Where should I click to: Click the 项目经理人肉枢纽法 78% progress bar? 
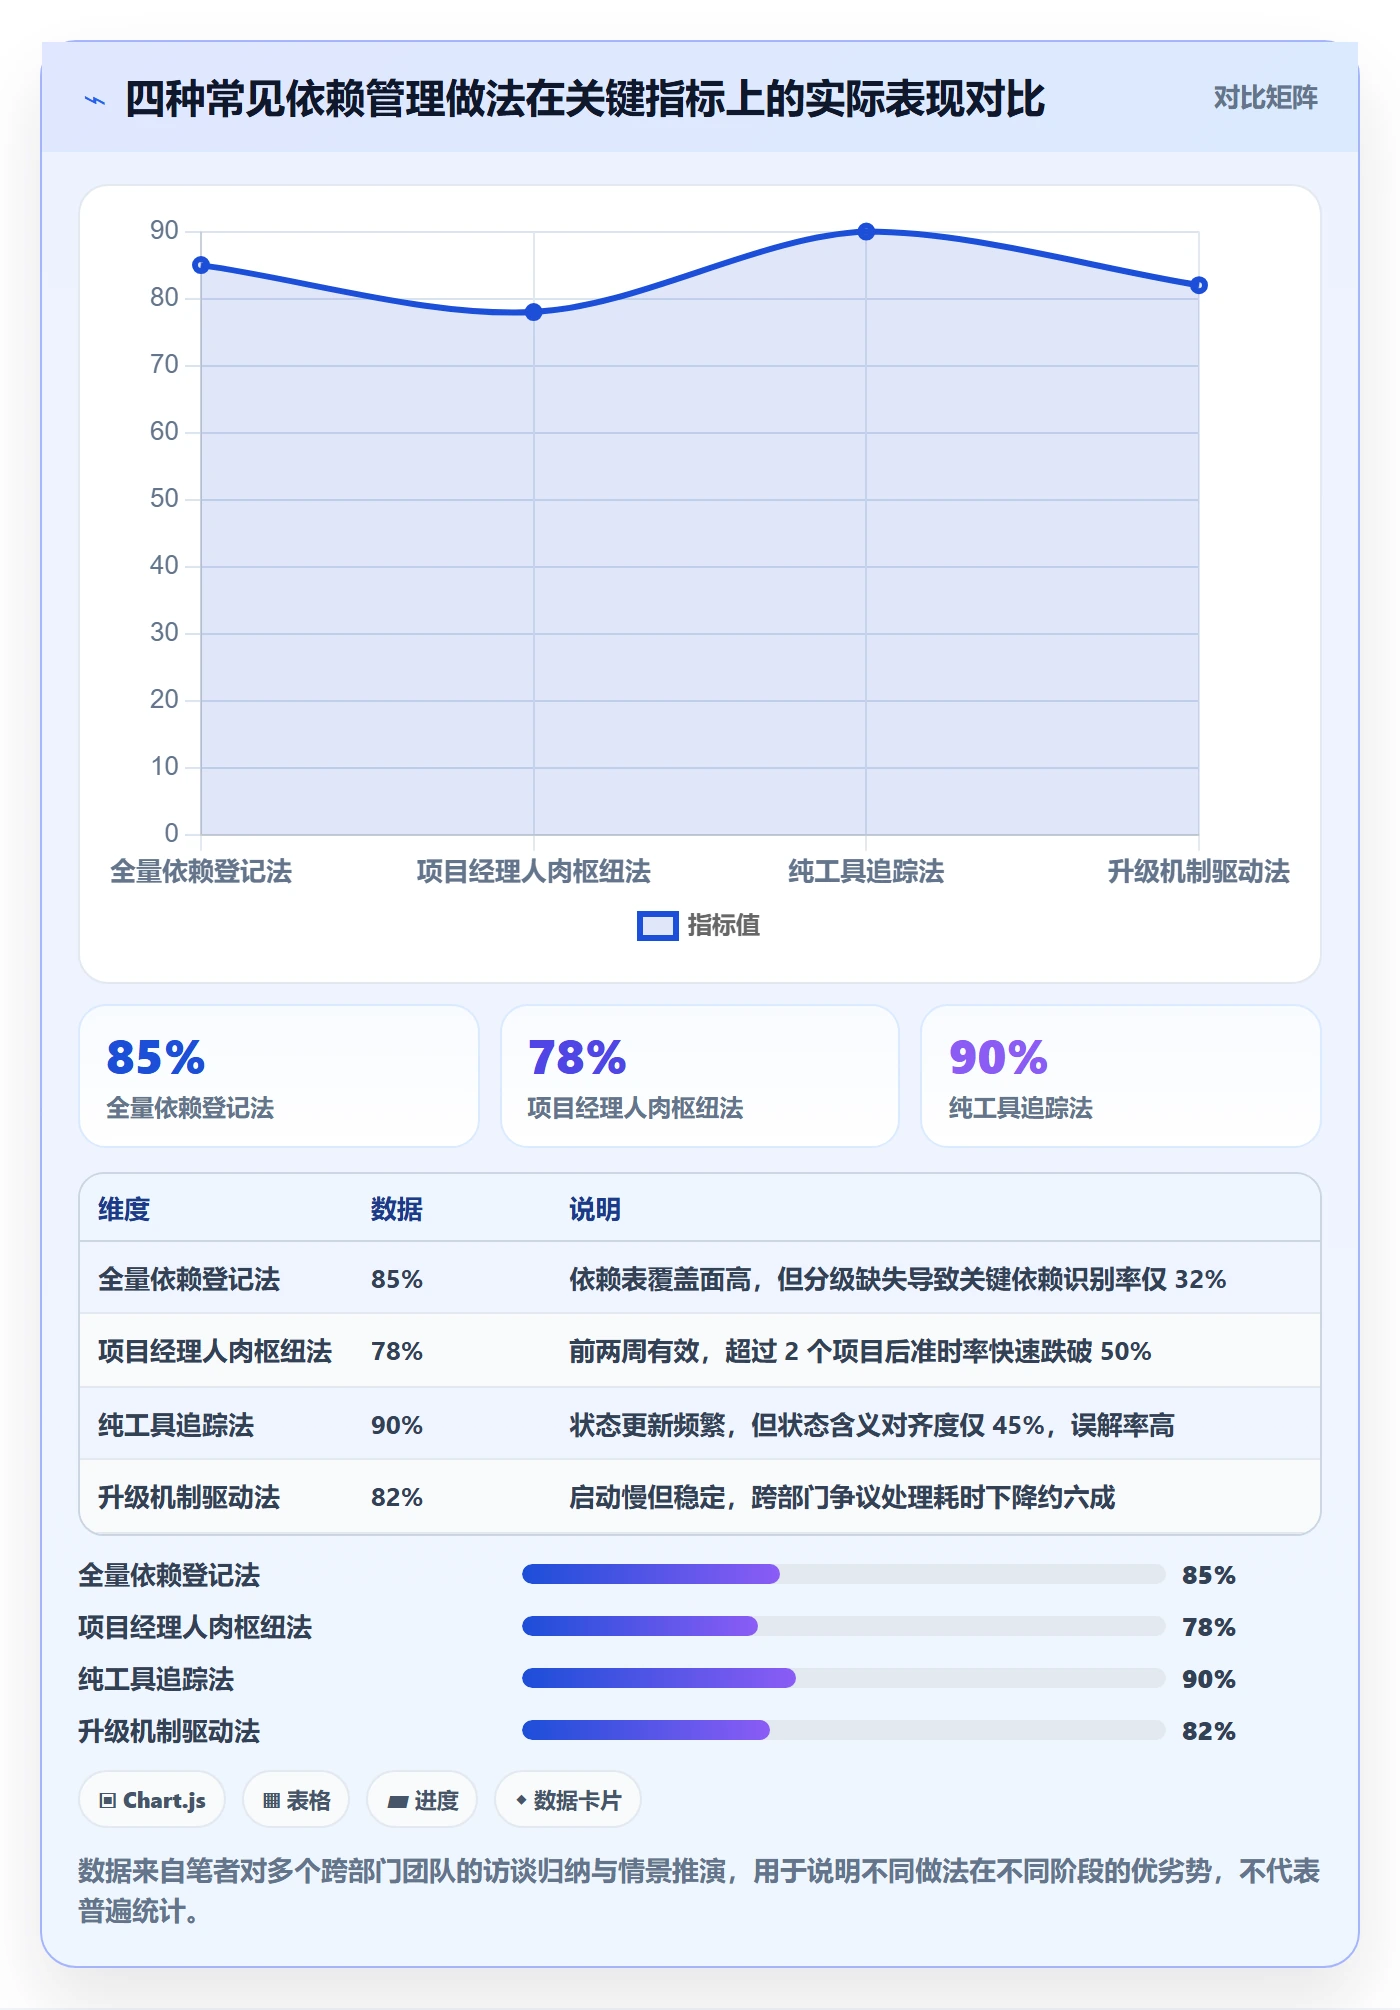coord(843,1626)
